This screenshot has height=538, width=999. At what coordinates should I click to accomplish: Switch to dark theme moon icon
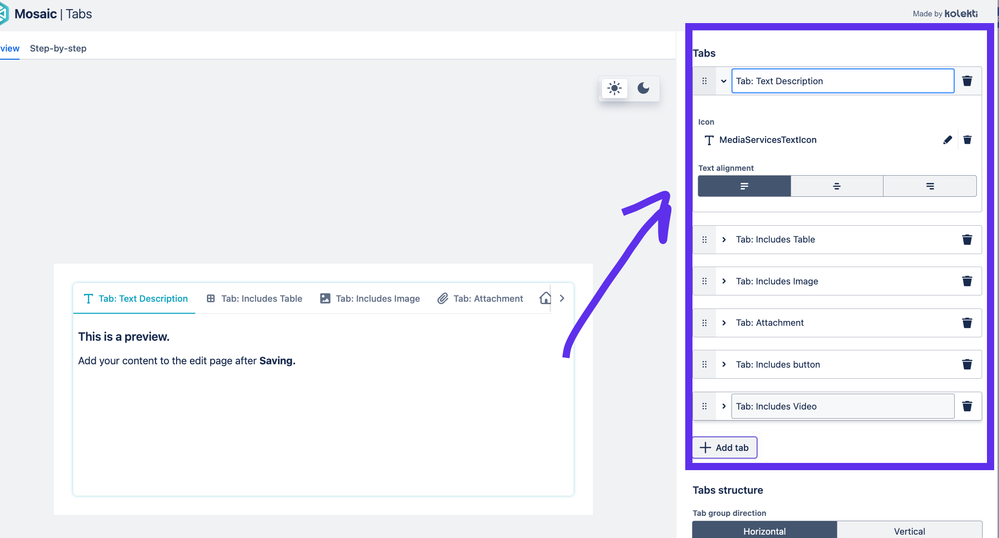click(643, 88)
